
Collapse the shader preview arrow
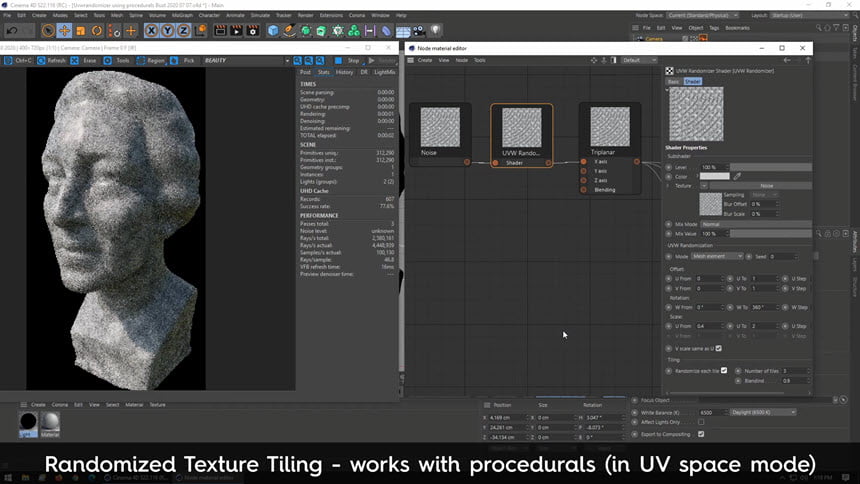(667, 91)
